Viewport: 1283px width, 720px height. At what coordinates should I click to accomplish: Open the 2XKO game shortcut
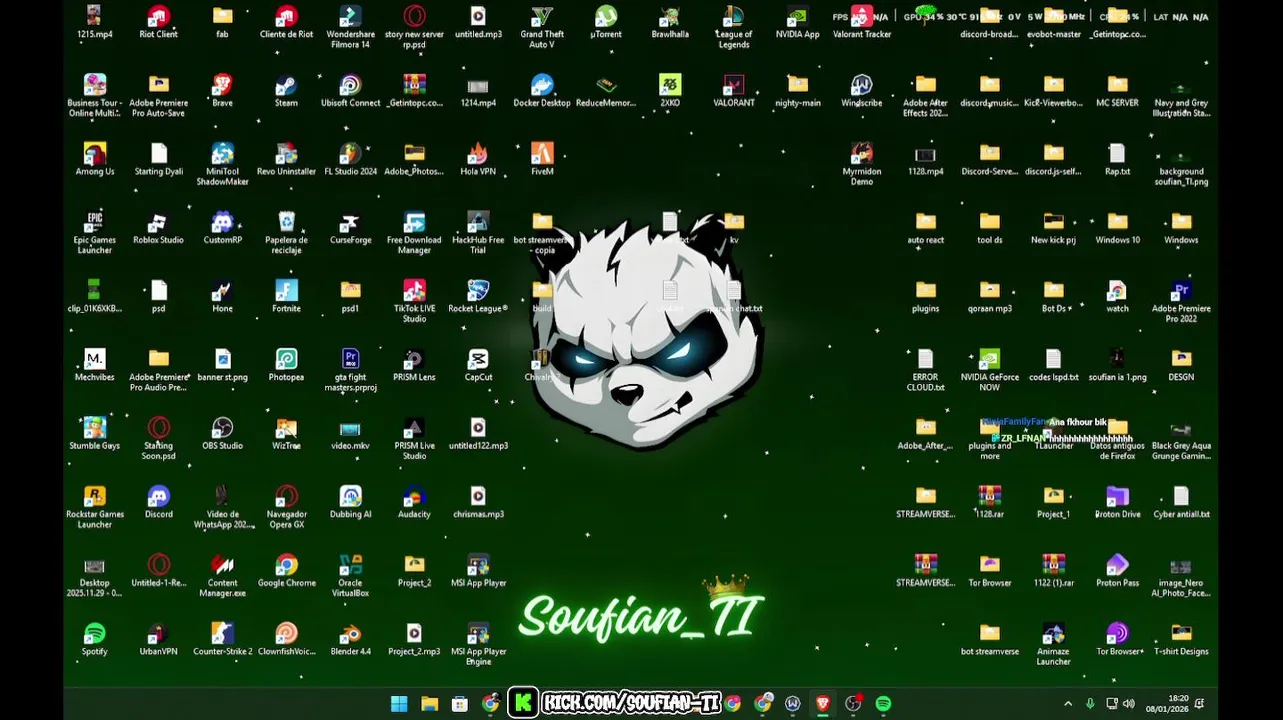[670, 91]
